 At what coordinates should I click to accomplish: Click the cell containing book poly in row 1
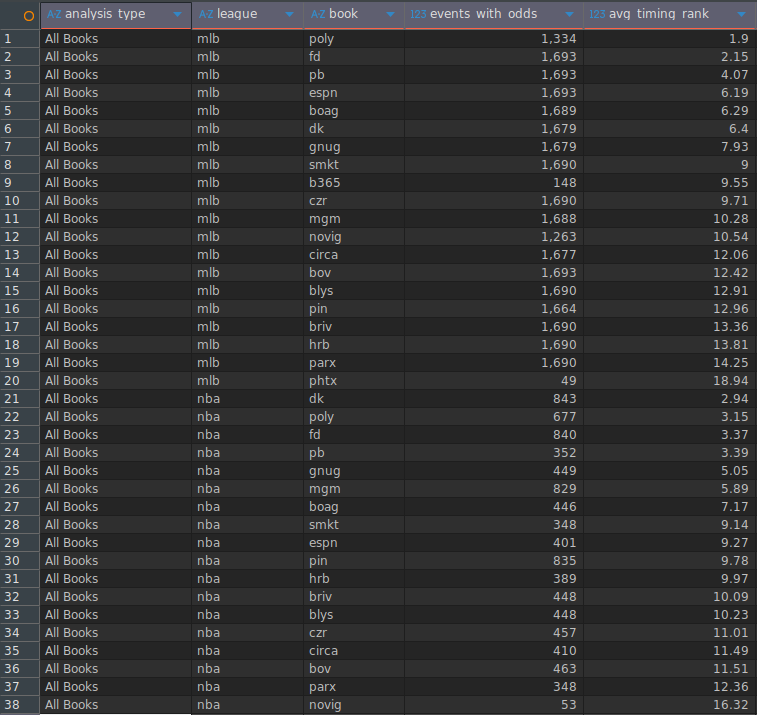coord(322,39)
